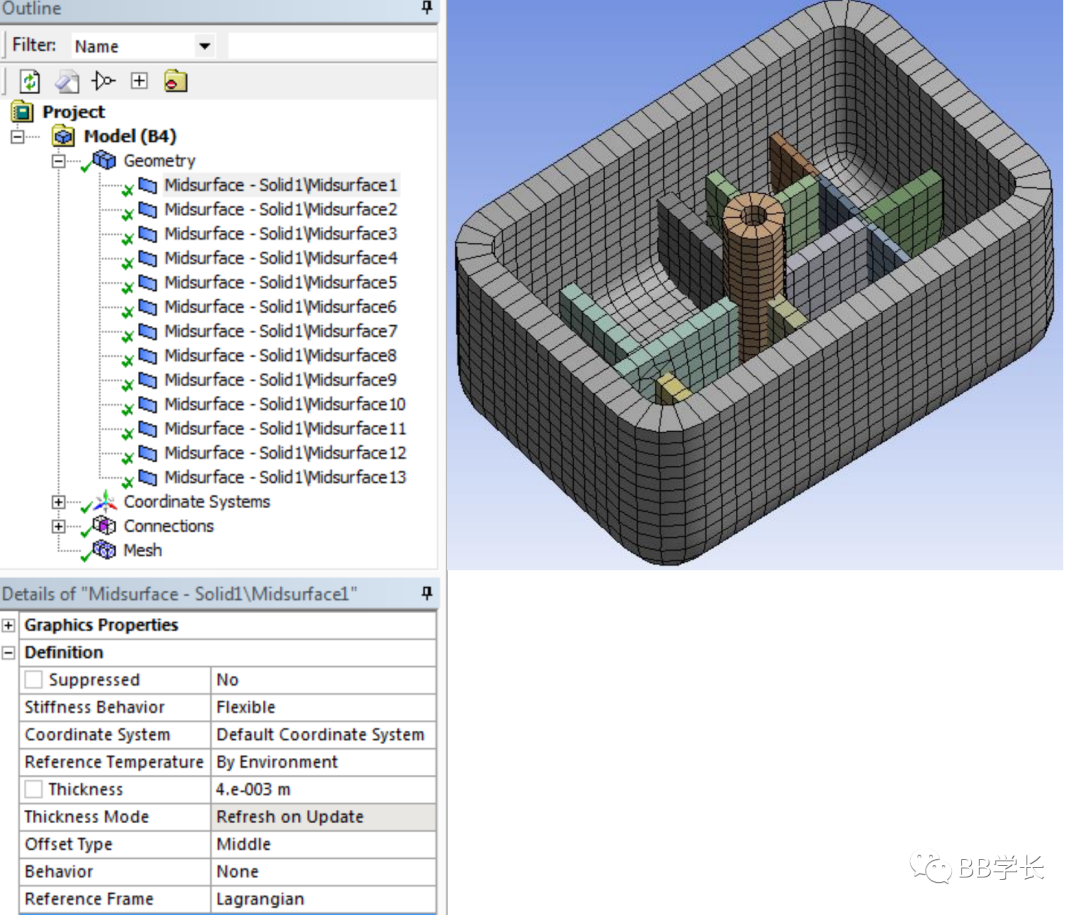The width and height of the screenshot is (1080, 915).
Task: Click the Reference Frame Lagrangian value
Action: pos(323,898)
